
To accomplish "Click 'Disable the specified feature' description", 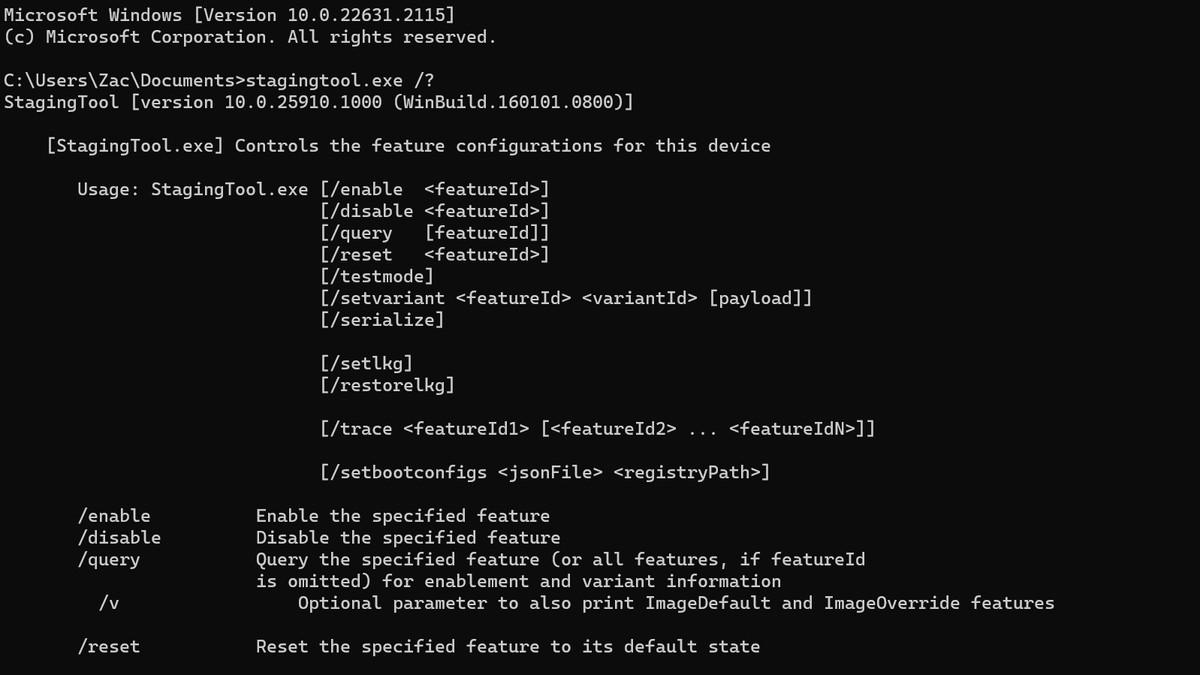I will 408,538.
